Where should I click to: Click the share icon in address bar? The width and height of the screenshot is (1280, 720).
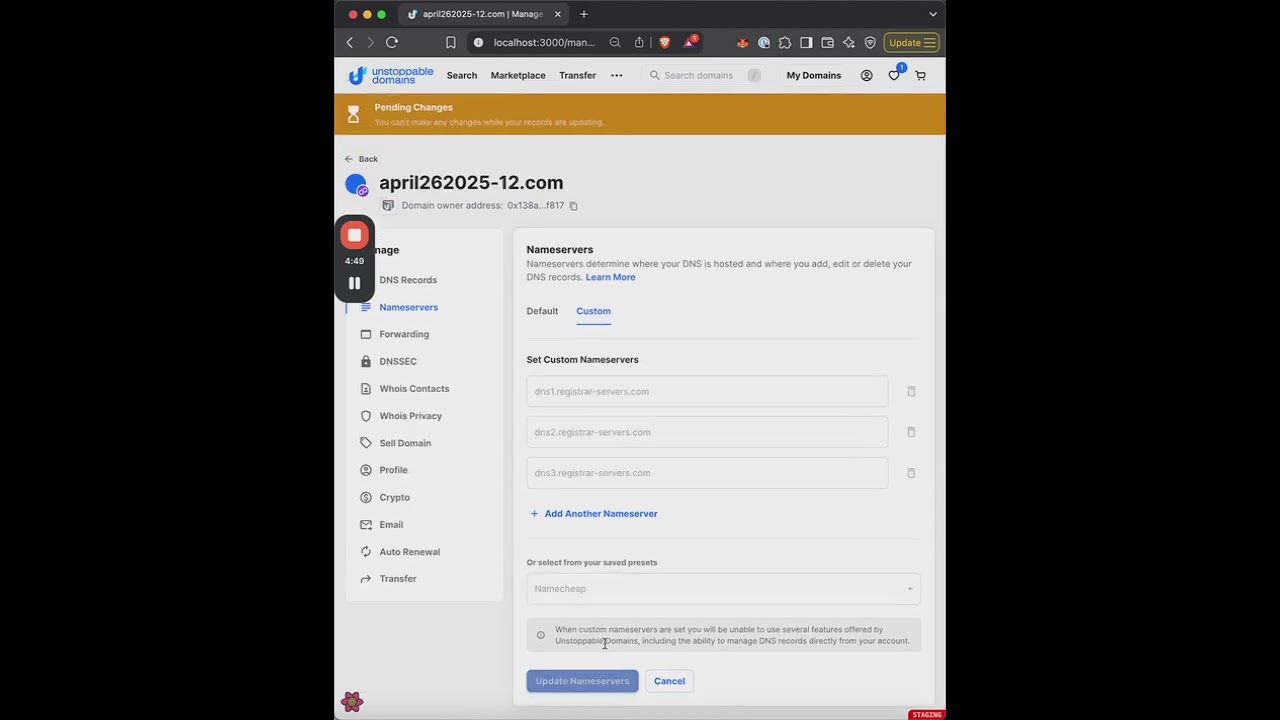click(640, 42)
